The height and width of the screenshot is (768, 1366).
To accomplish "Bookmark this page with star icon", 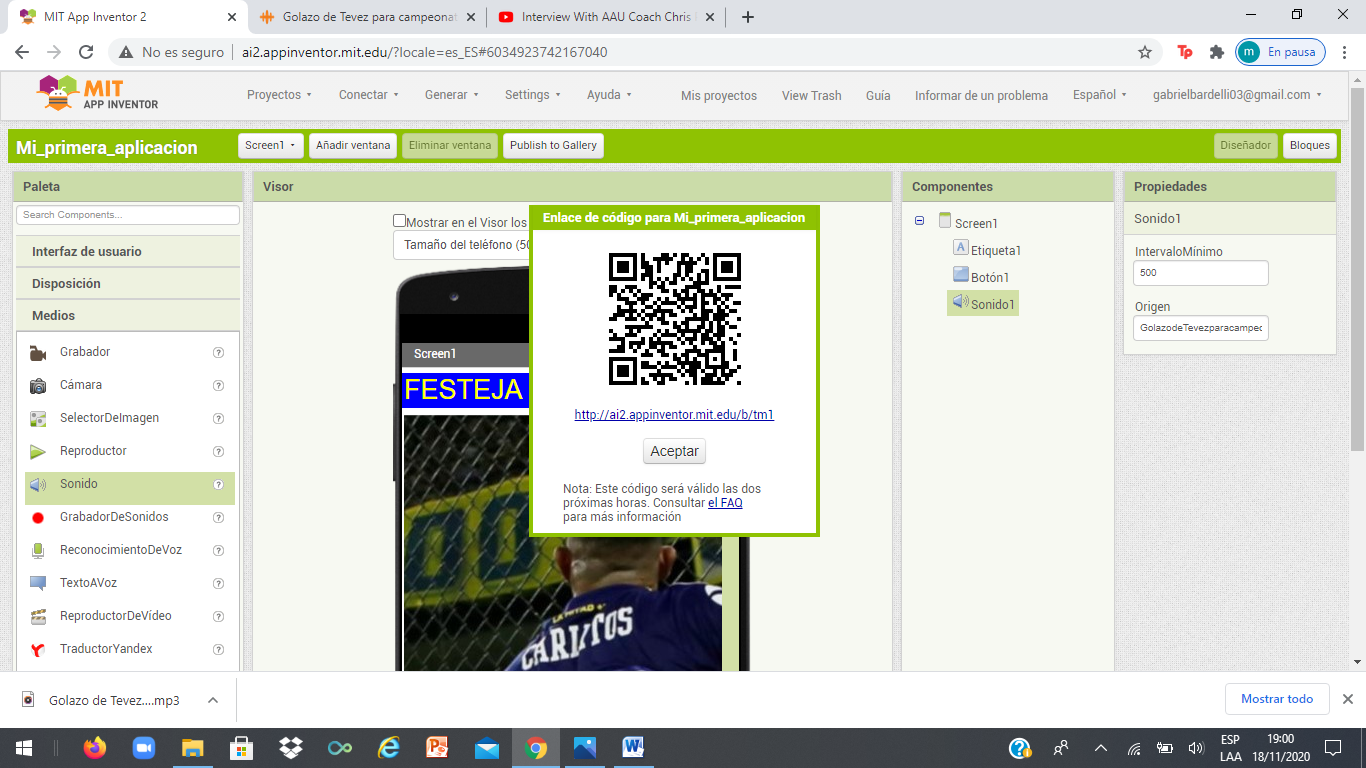I will [x=1145, y=52].
